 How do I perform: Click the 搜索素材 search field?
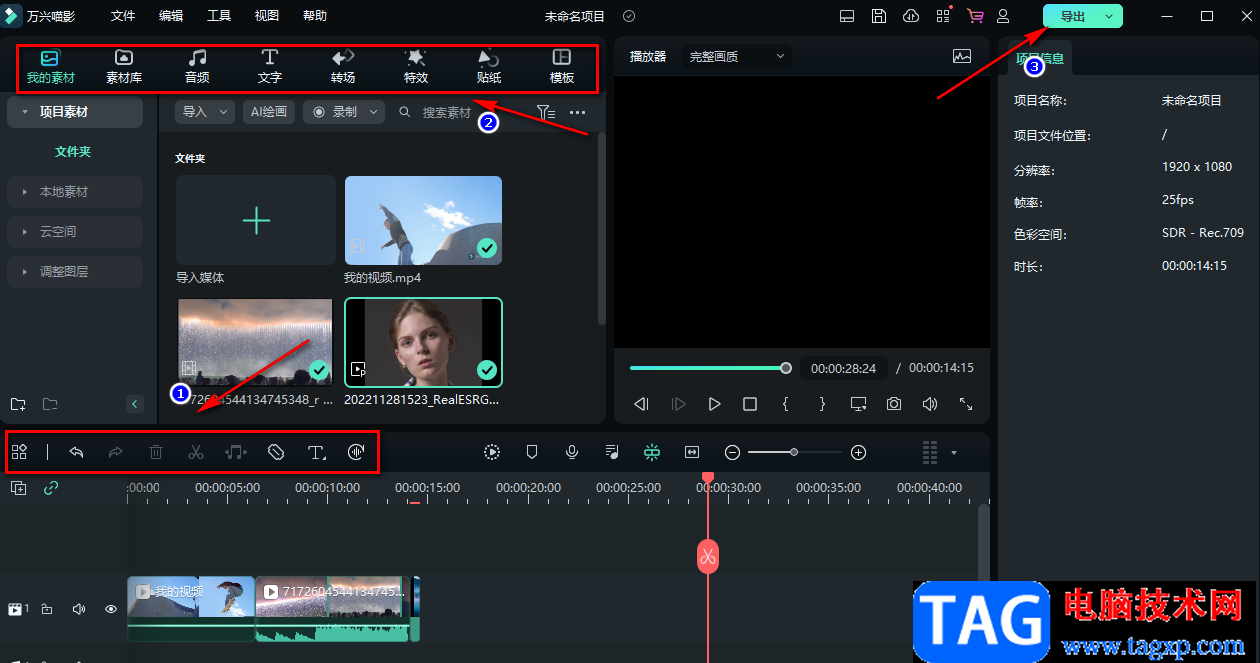pyautogui.click(x=447, y=112)
